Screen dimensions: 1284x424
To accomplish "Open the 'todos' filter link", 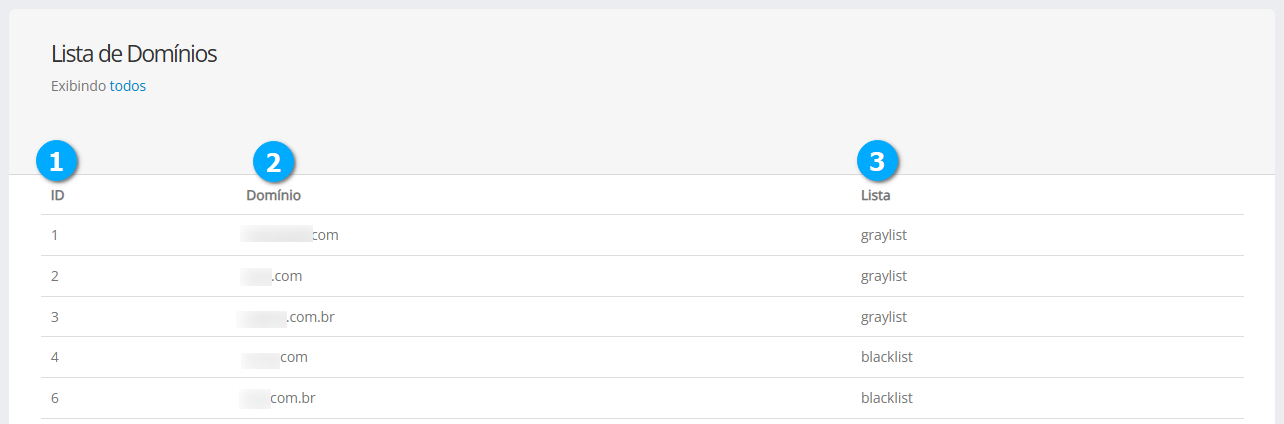I will 128,86.
